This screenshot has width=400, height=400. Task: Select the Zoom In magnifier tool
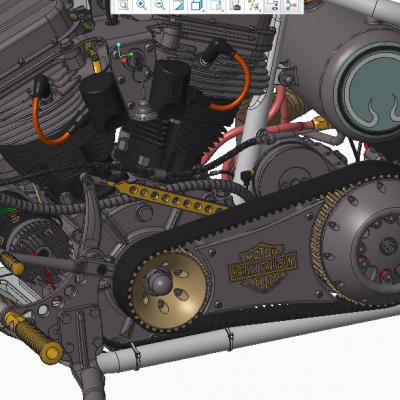tap(142, 5)
